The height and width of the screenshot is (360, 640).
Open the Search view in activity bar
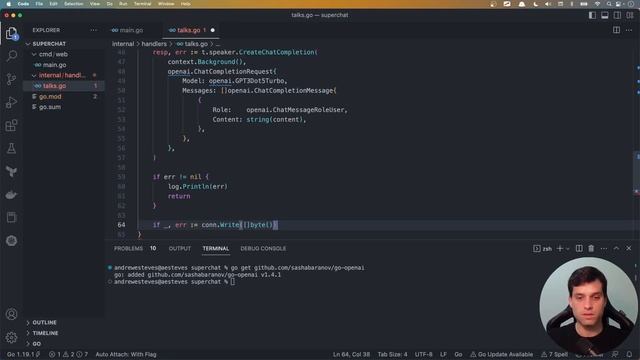11,56
